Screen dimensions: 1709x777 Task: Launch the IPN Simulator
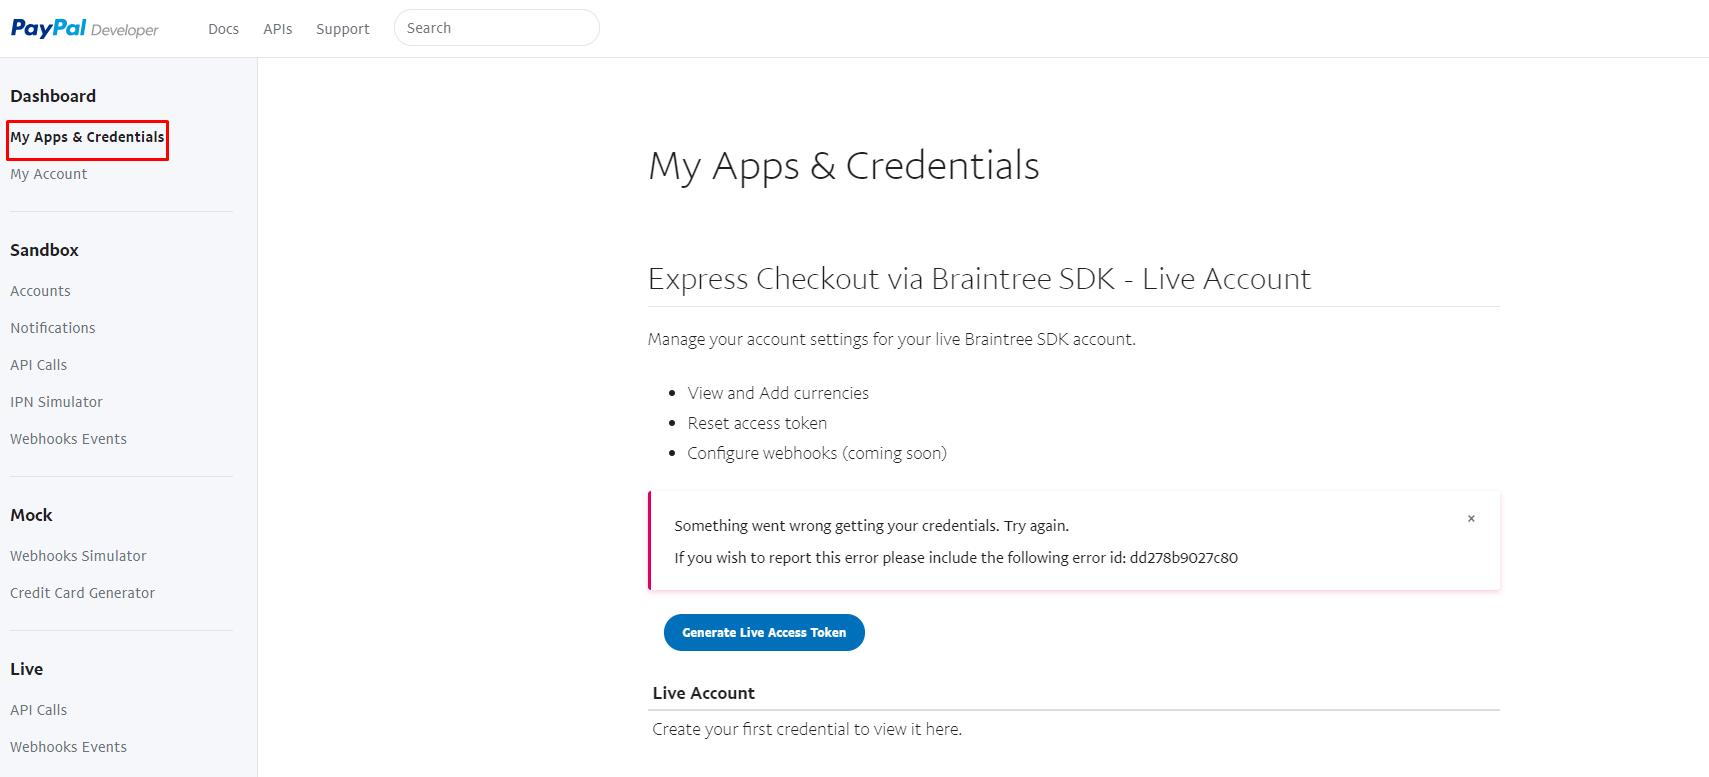pyautogui.click(x=56, y=402)
